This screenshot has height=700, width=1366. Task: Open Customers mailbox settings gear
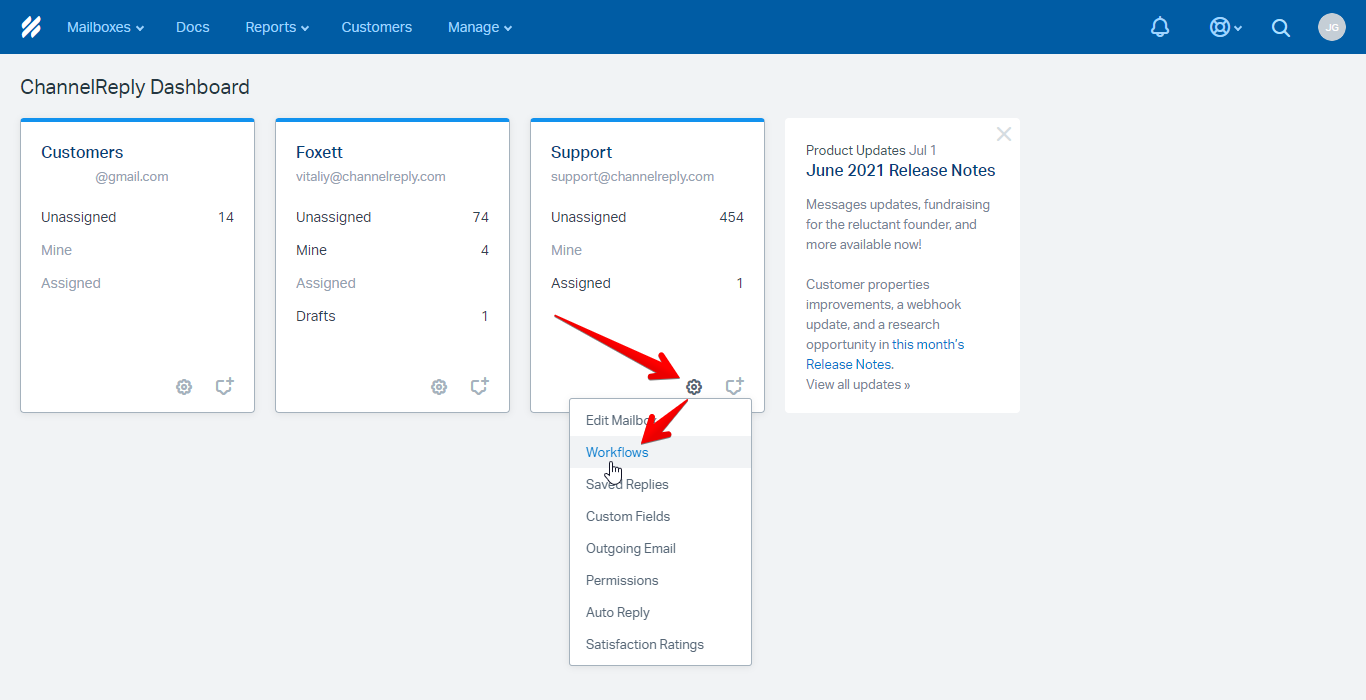click(184, 387)
